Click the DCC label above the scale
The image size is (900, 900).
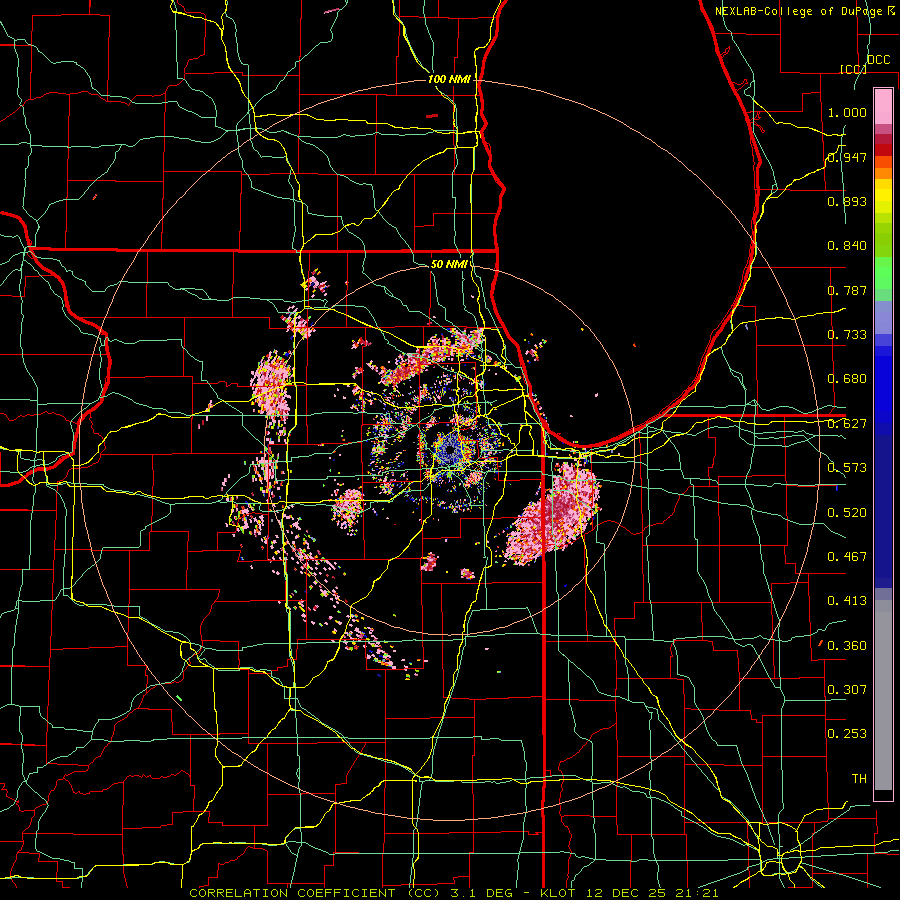coord(878,60)
